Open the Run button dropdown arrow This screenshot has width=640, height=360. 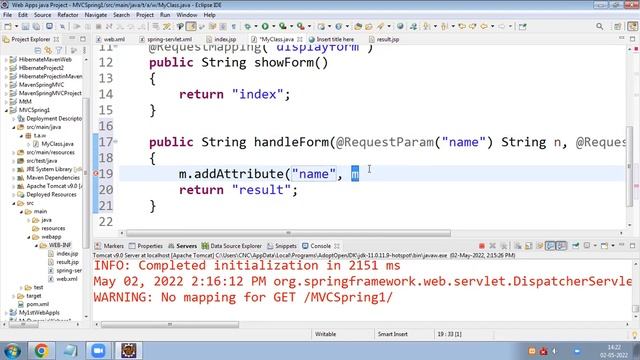(273, 27)
